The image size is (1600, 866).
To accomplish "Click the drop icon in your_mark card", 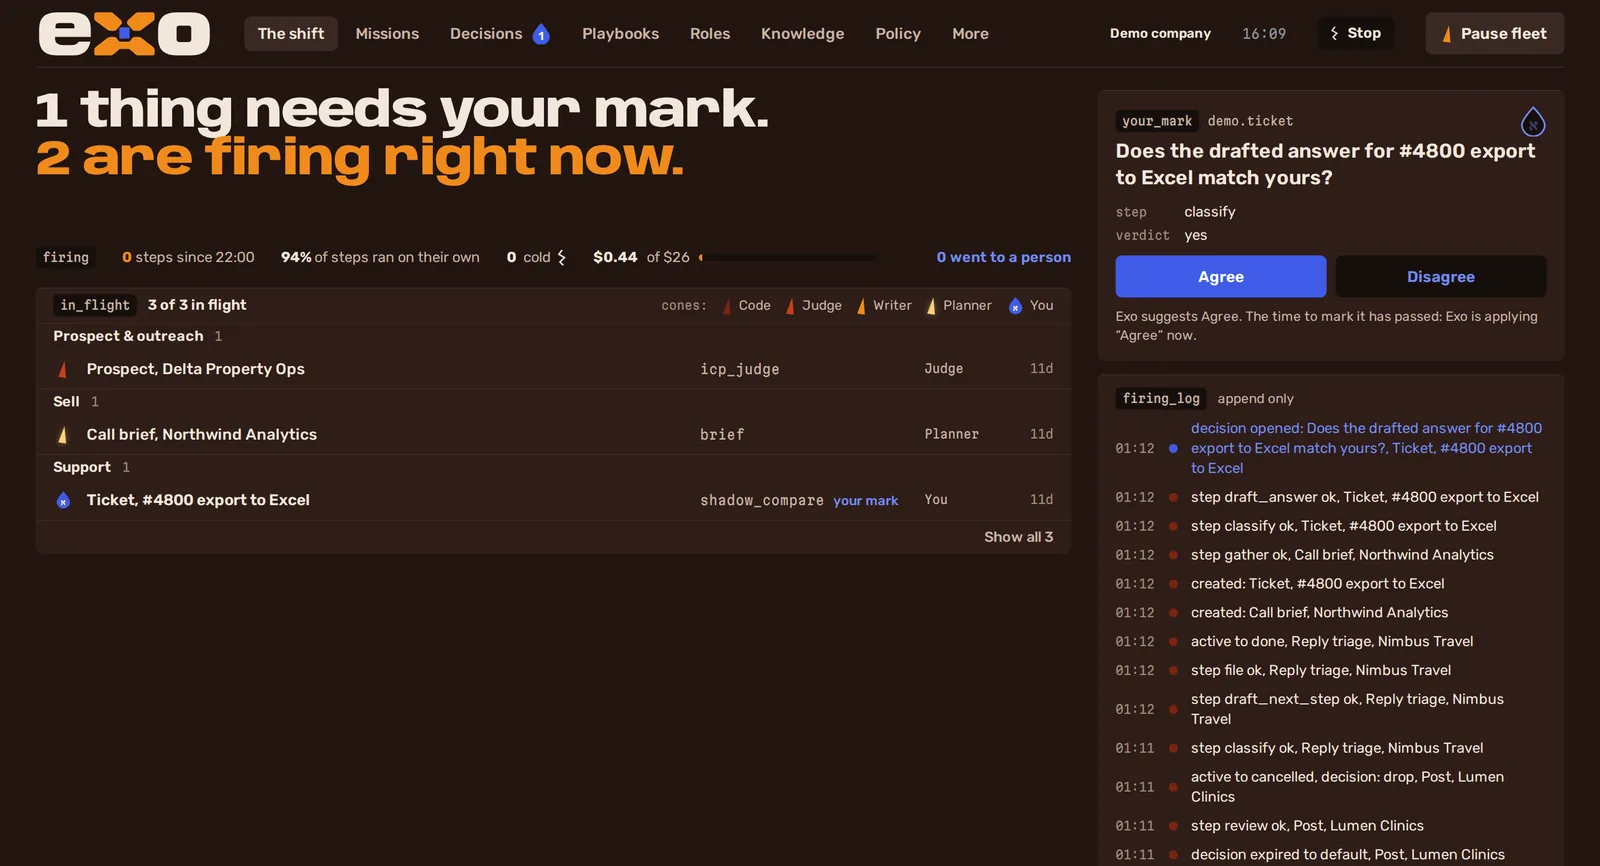I will (x=1532, y=123).
